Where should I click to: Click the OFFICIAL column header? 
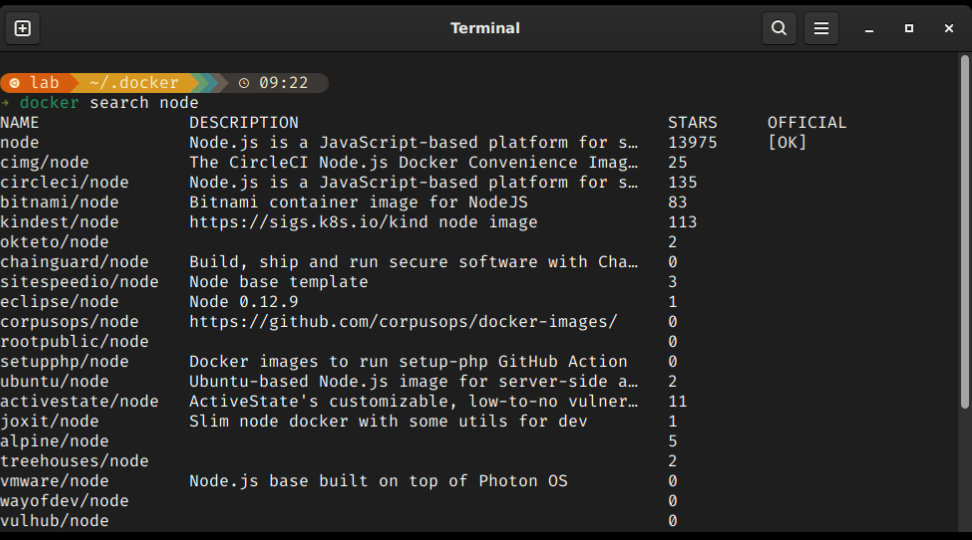tap(806, 123)
